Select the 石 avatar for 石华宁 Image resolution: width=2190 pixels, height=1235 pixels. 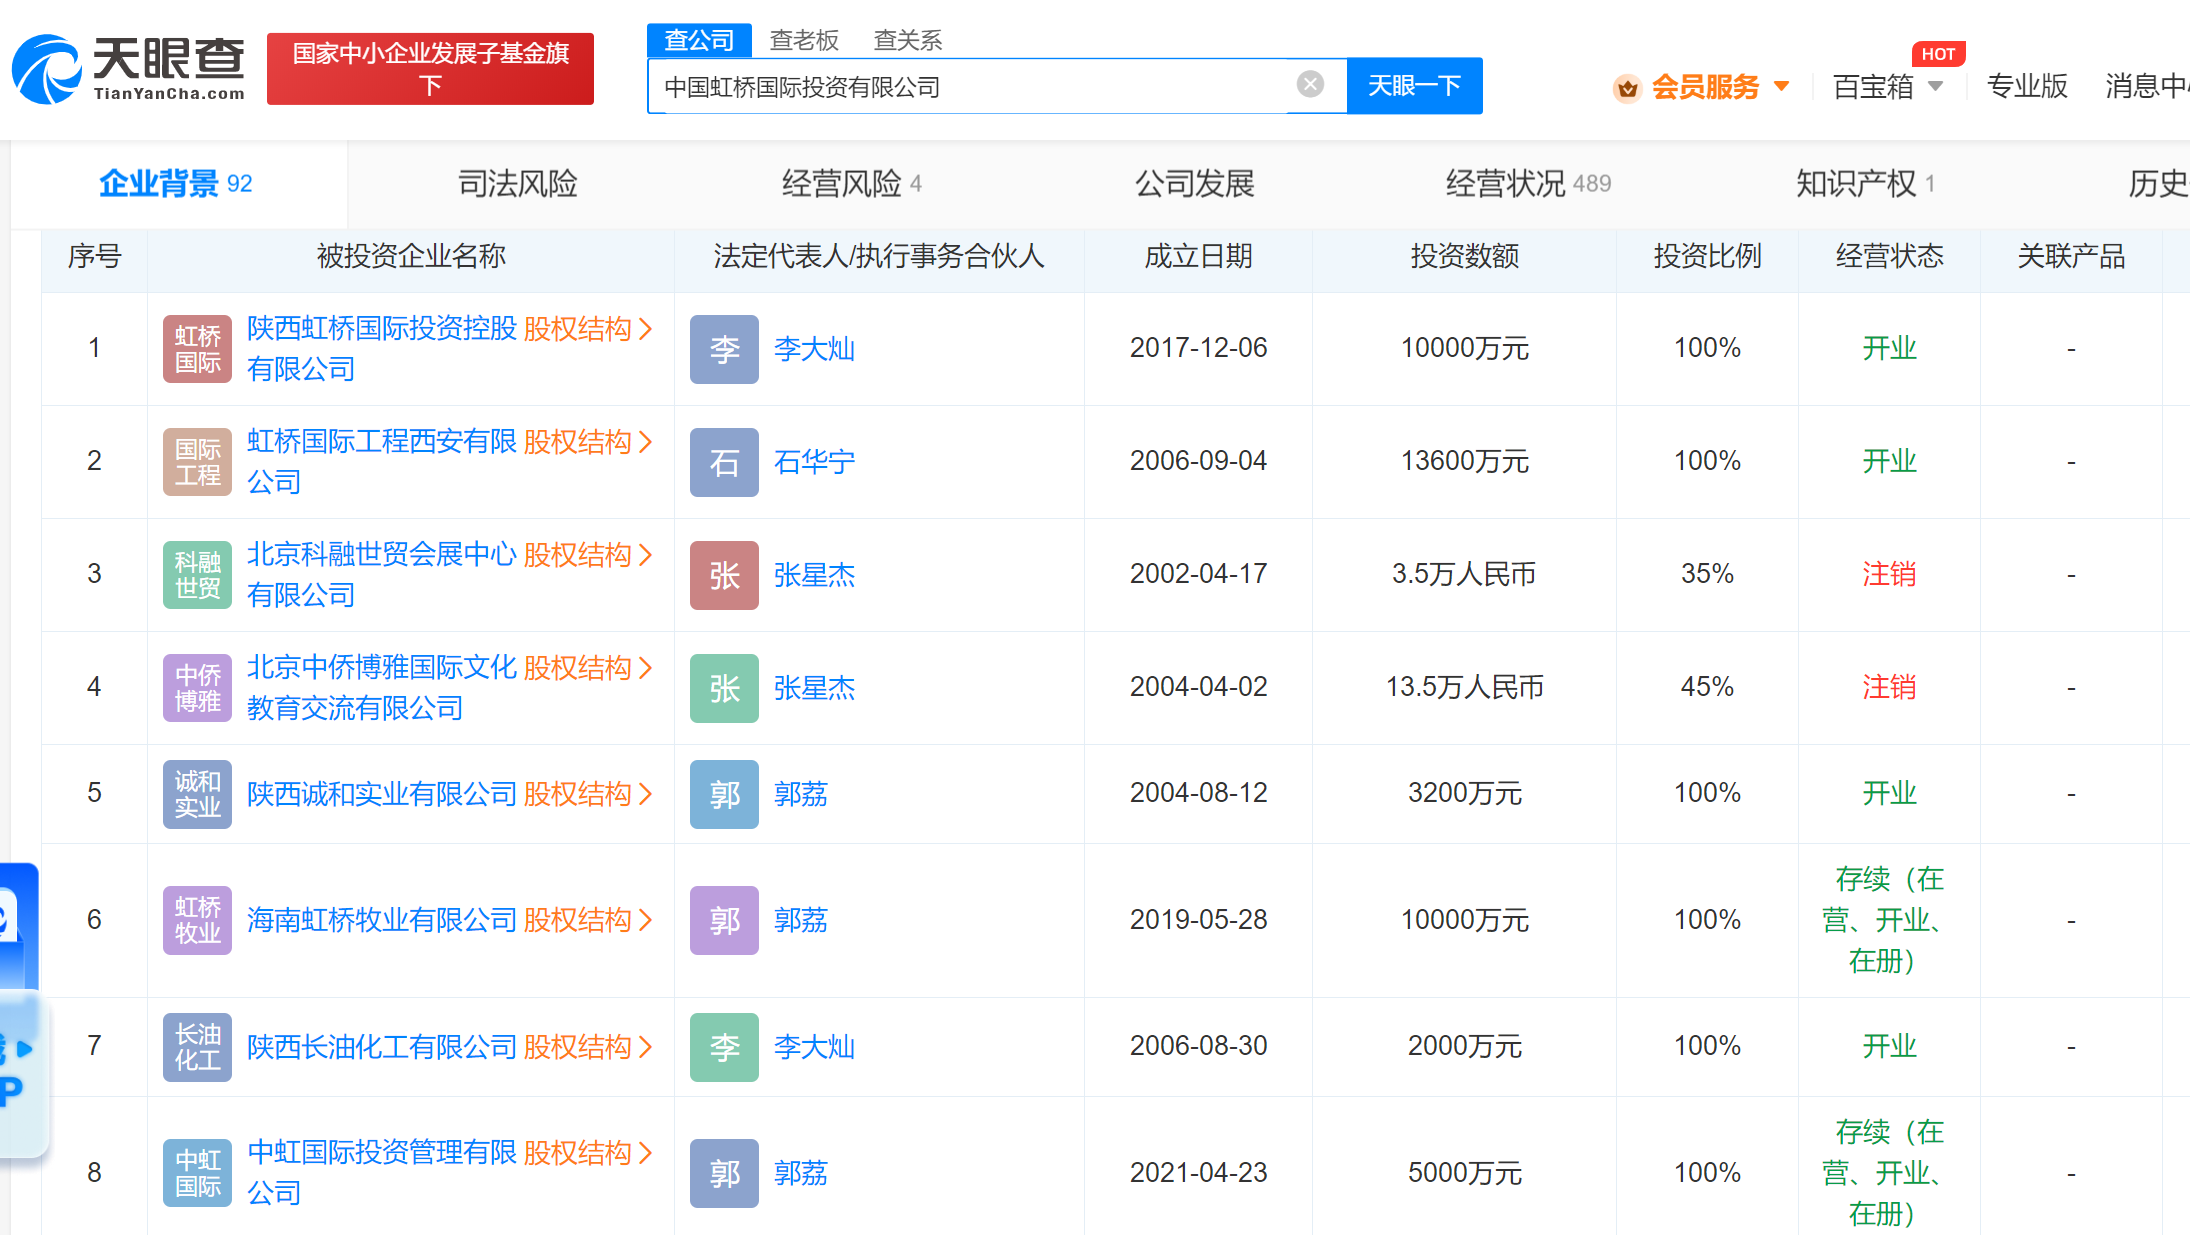724,462
